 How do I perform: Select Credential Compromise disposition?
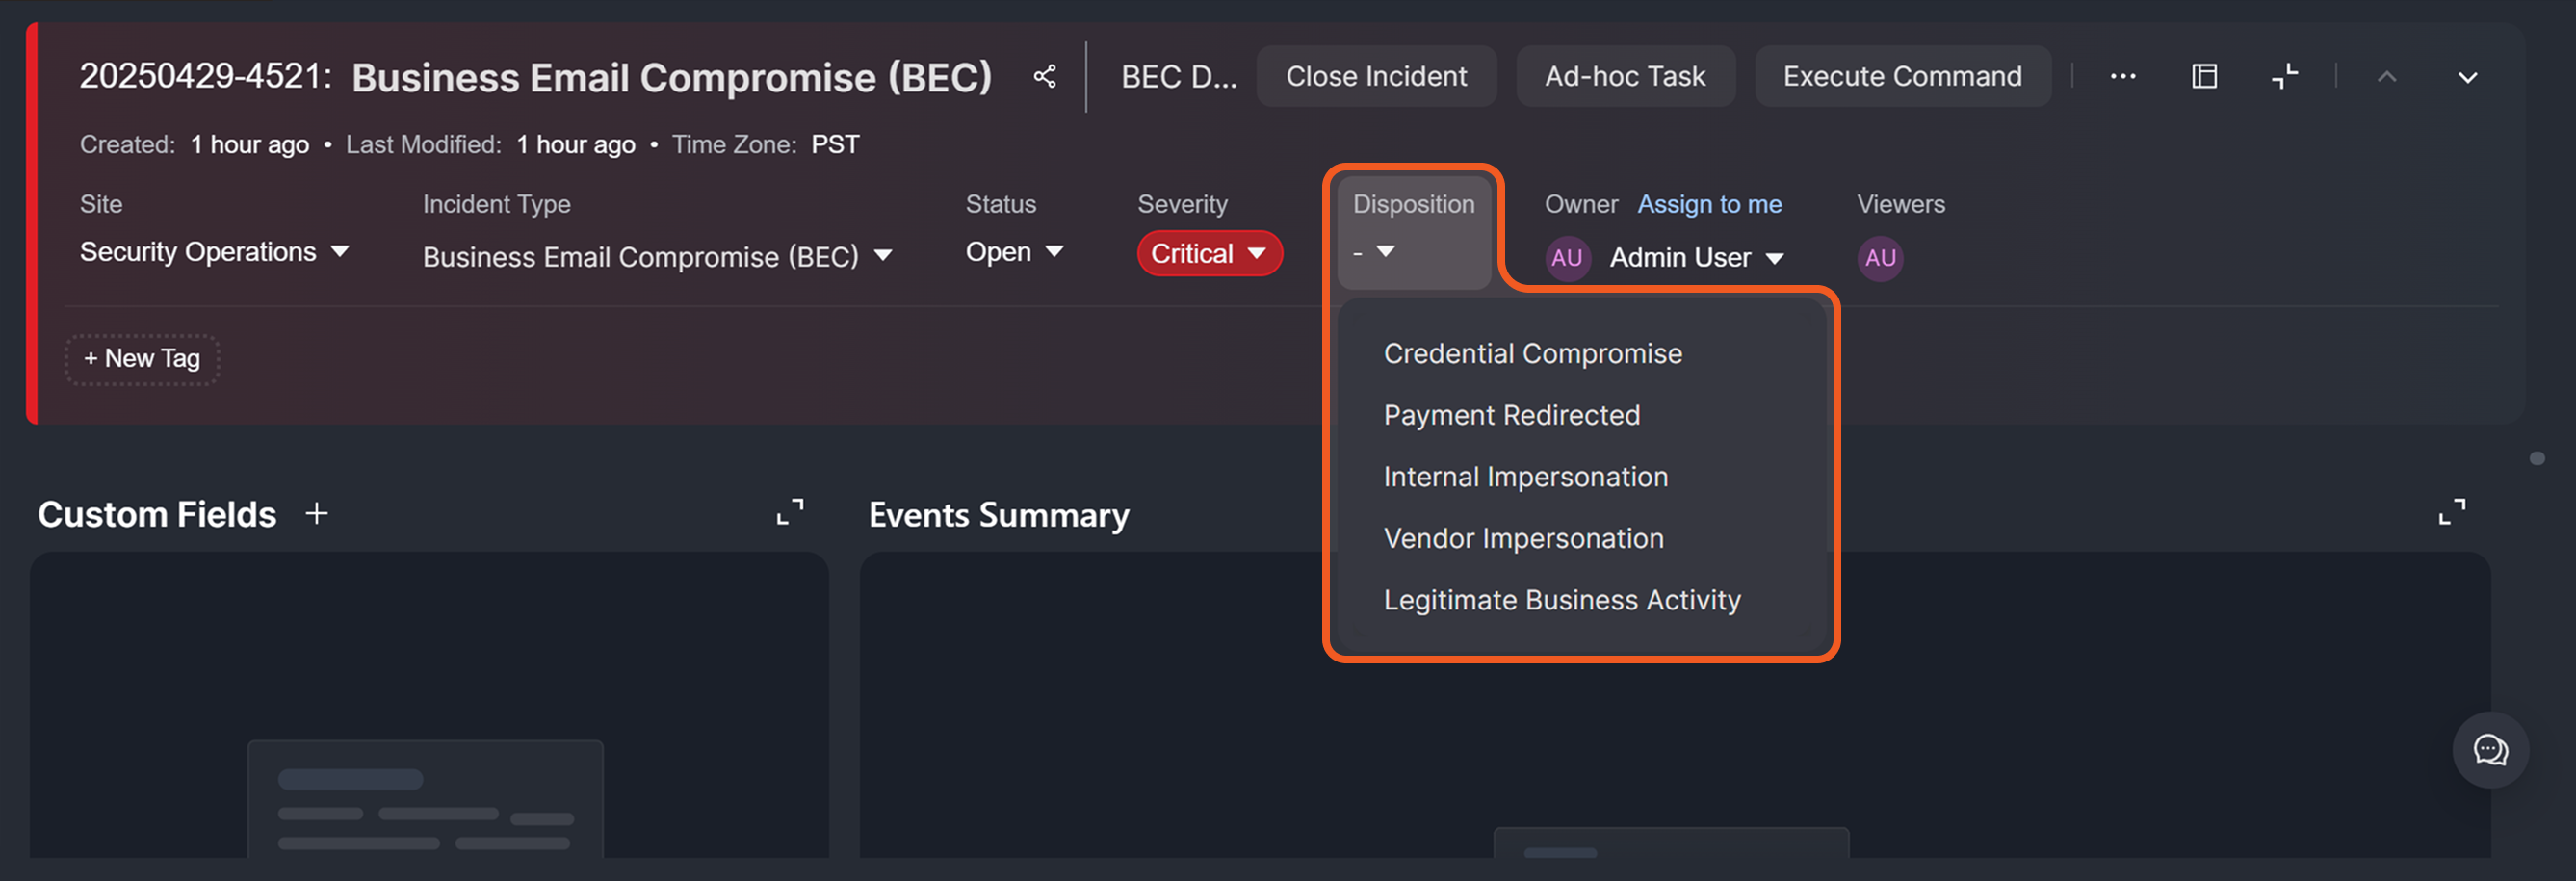[1532, 354]
